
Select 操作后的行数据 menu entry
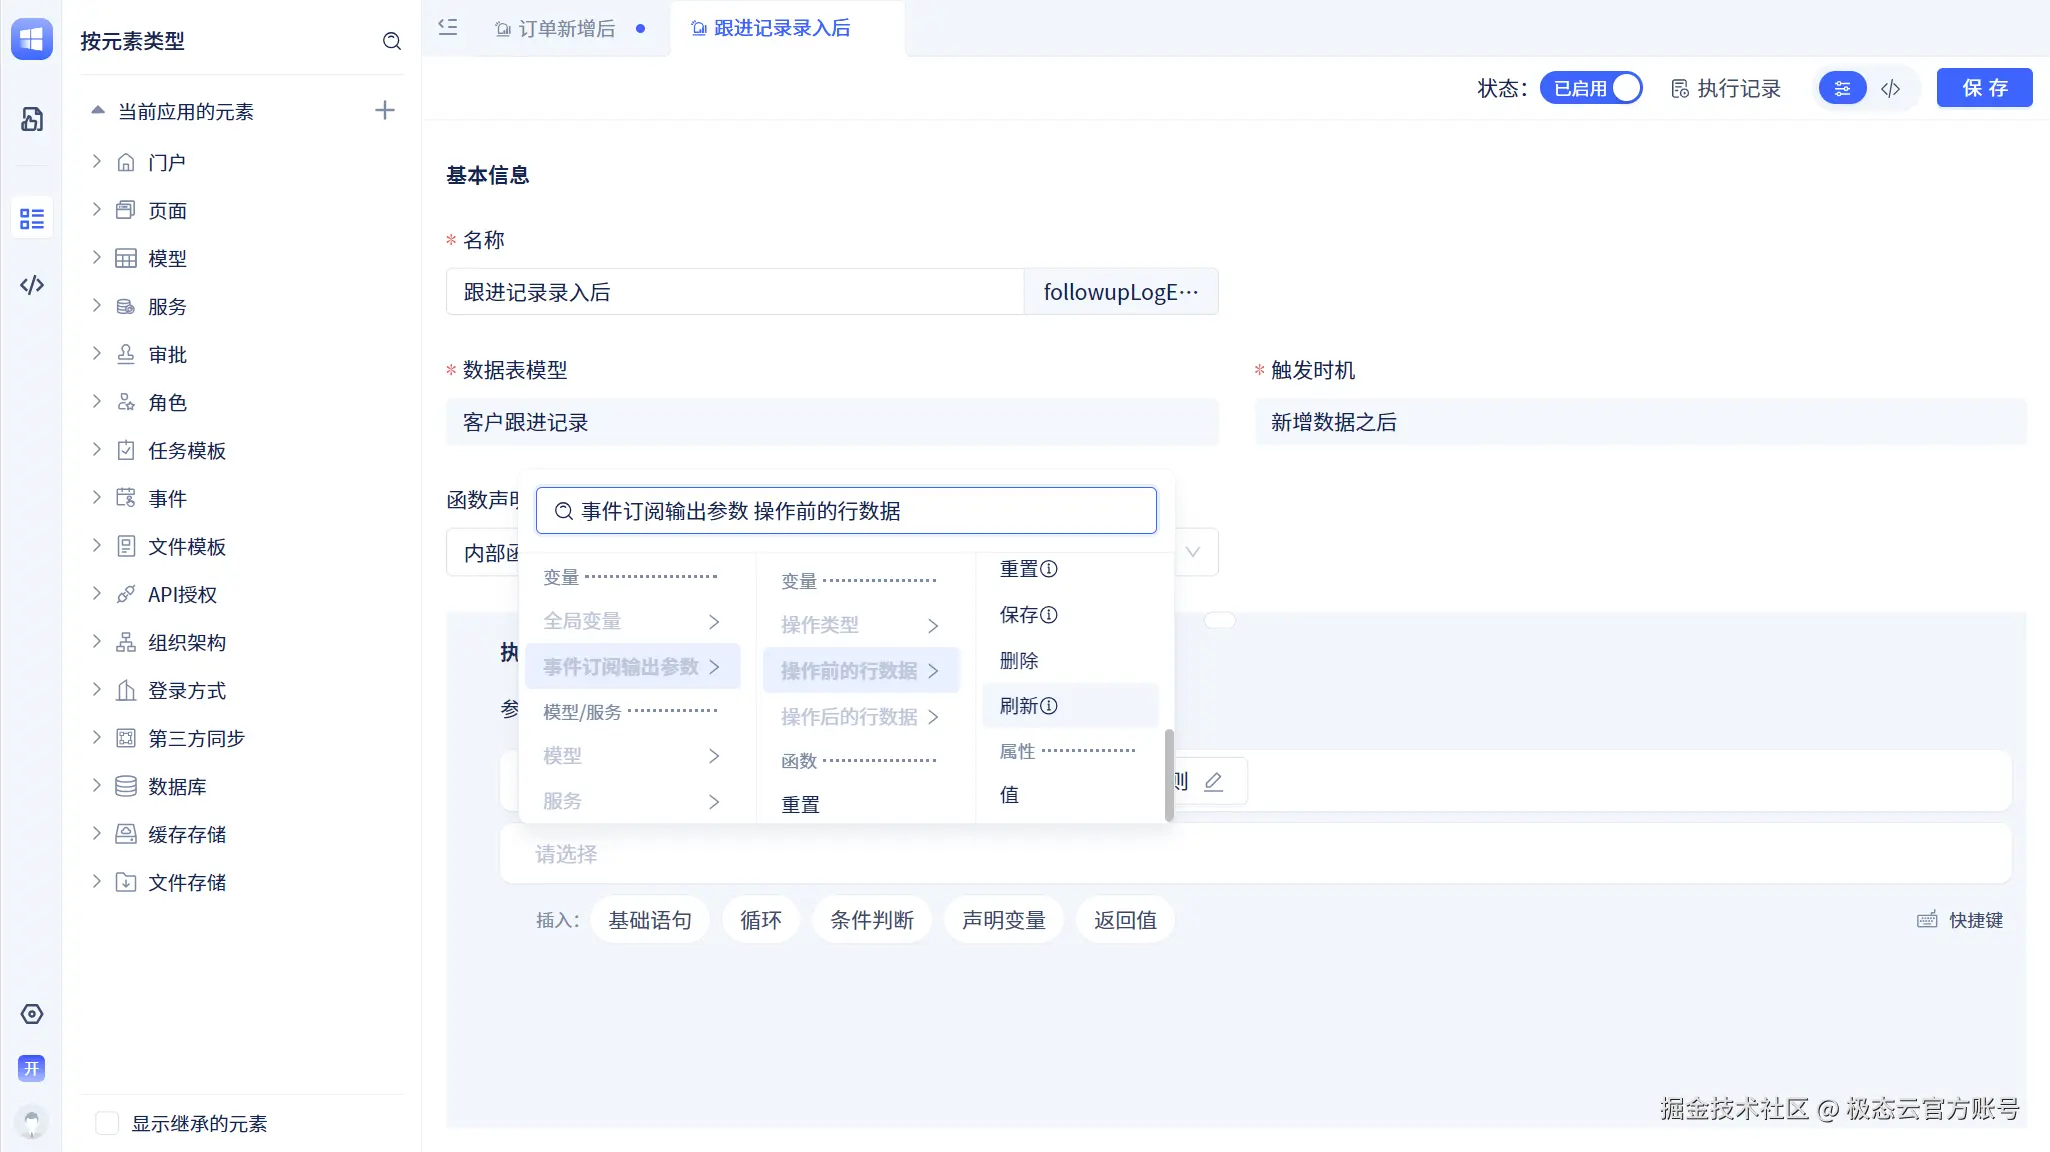tap(849, 717)
